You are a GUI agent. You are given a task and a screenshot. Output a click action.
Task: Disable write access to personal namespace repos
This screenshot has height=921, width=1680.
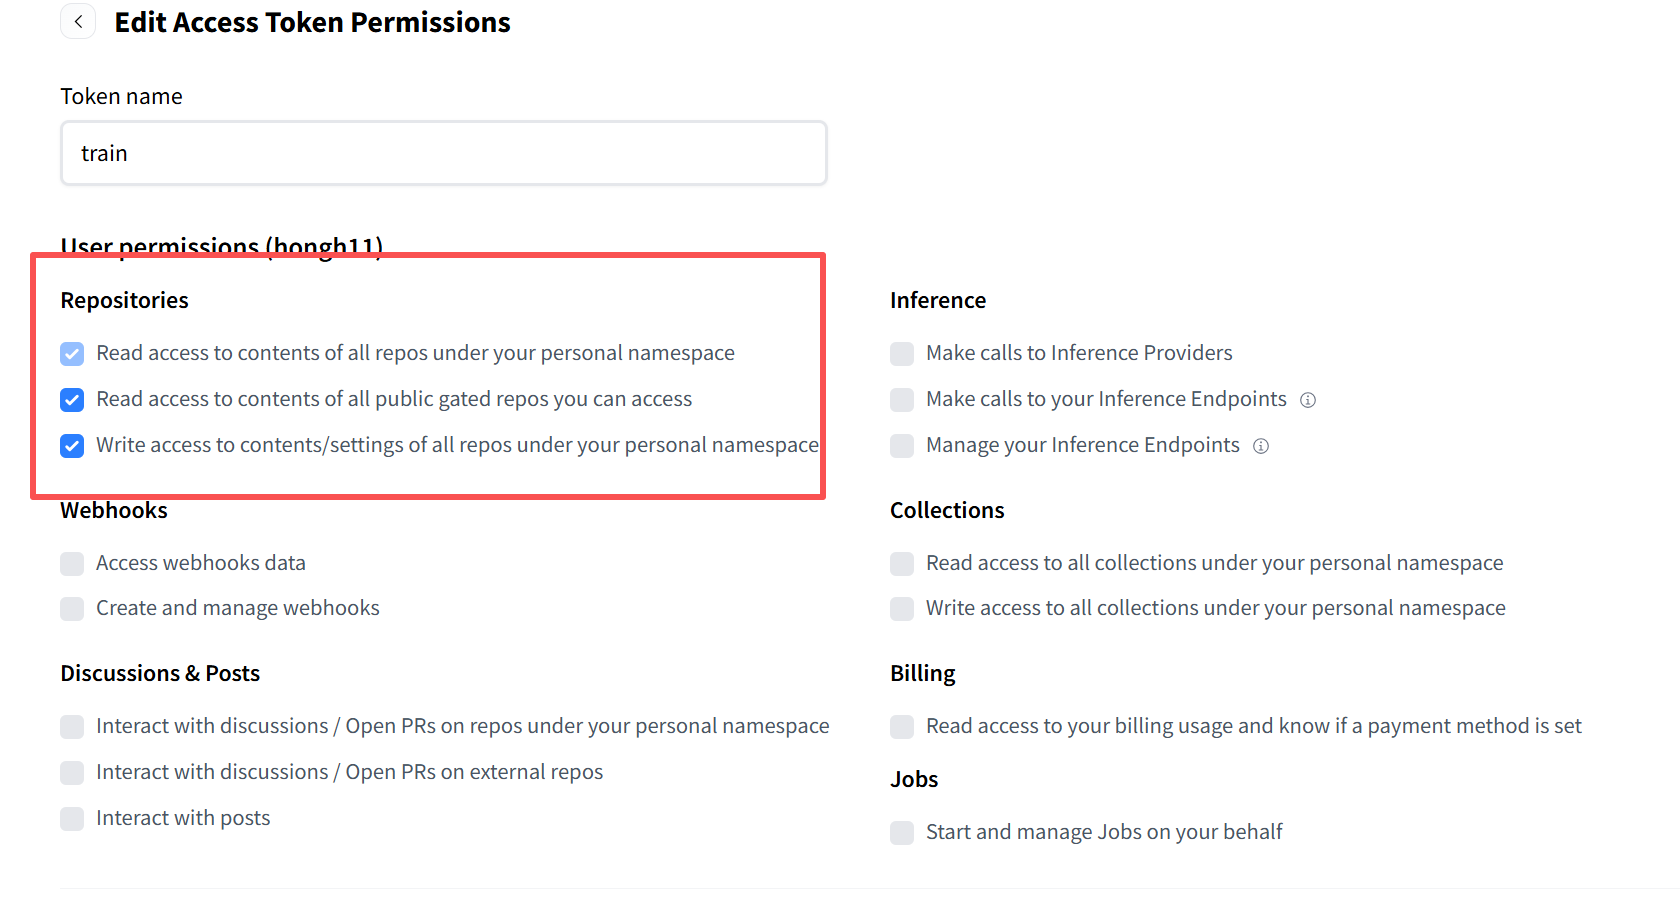pos(72,446)
